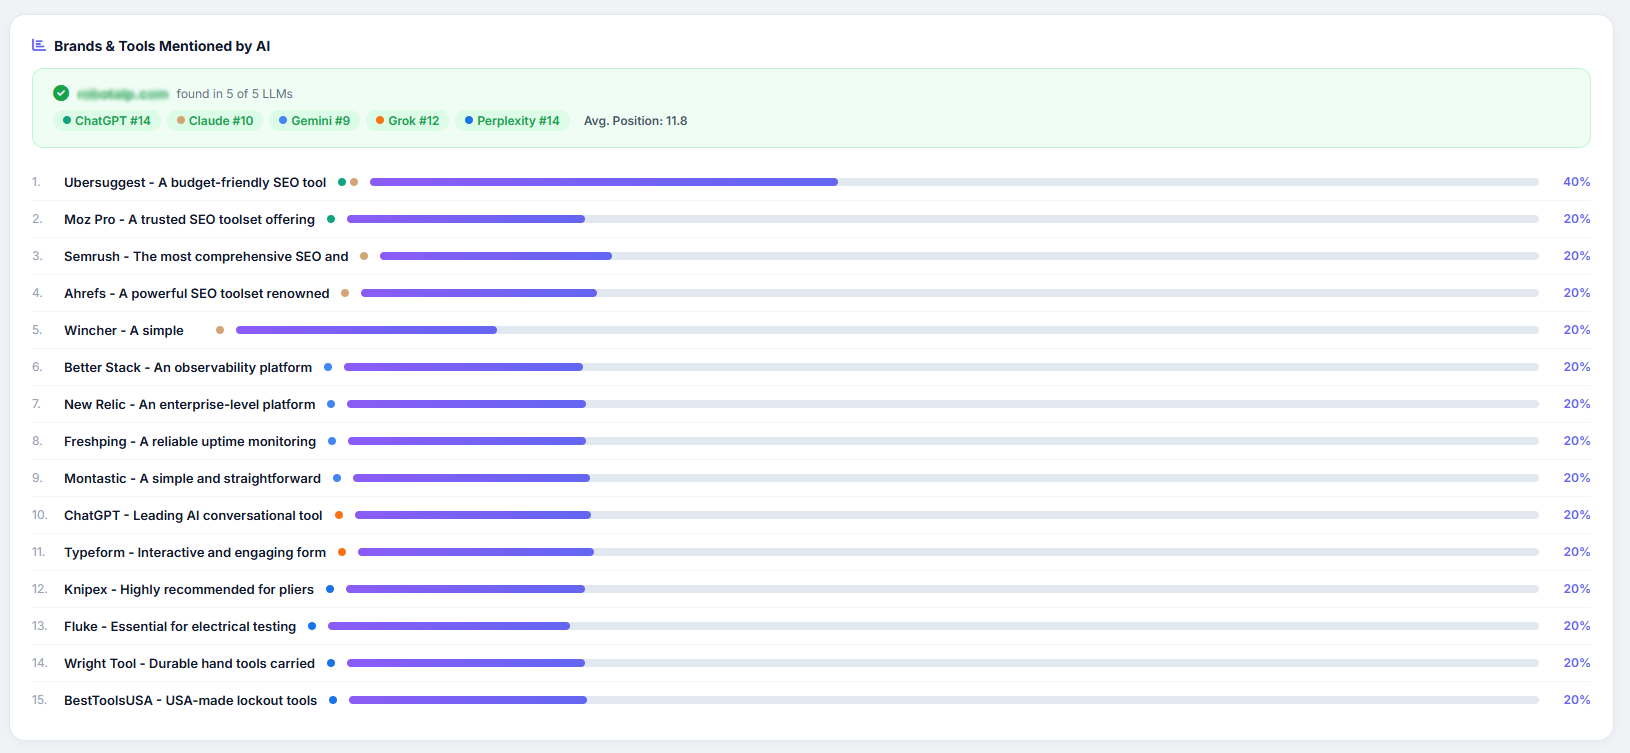
Task: Click the Fluke progress bar
Action: (933, 626)
